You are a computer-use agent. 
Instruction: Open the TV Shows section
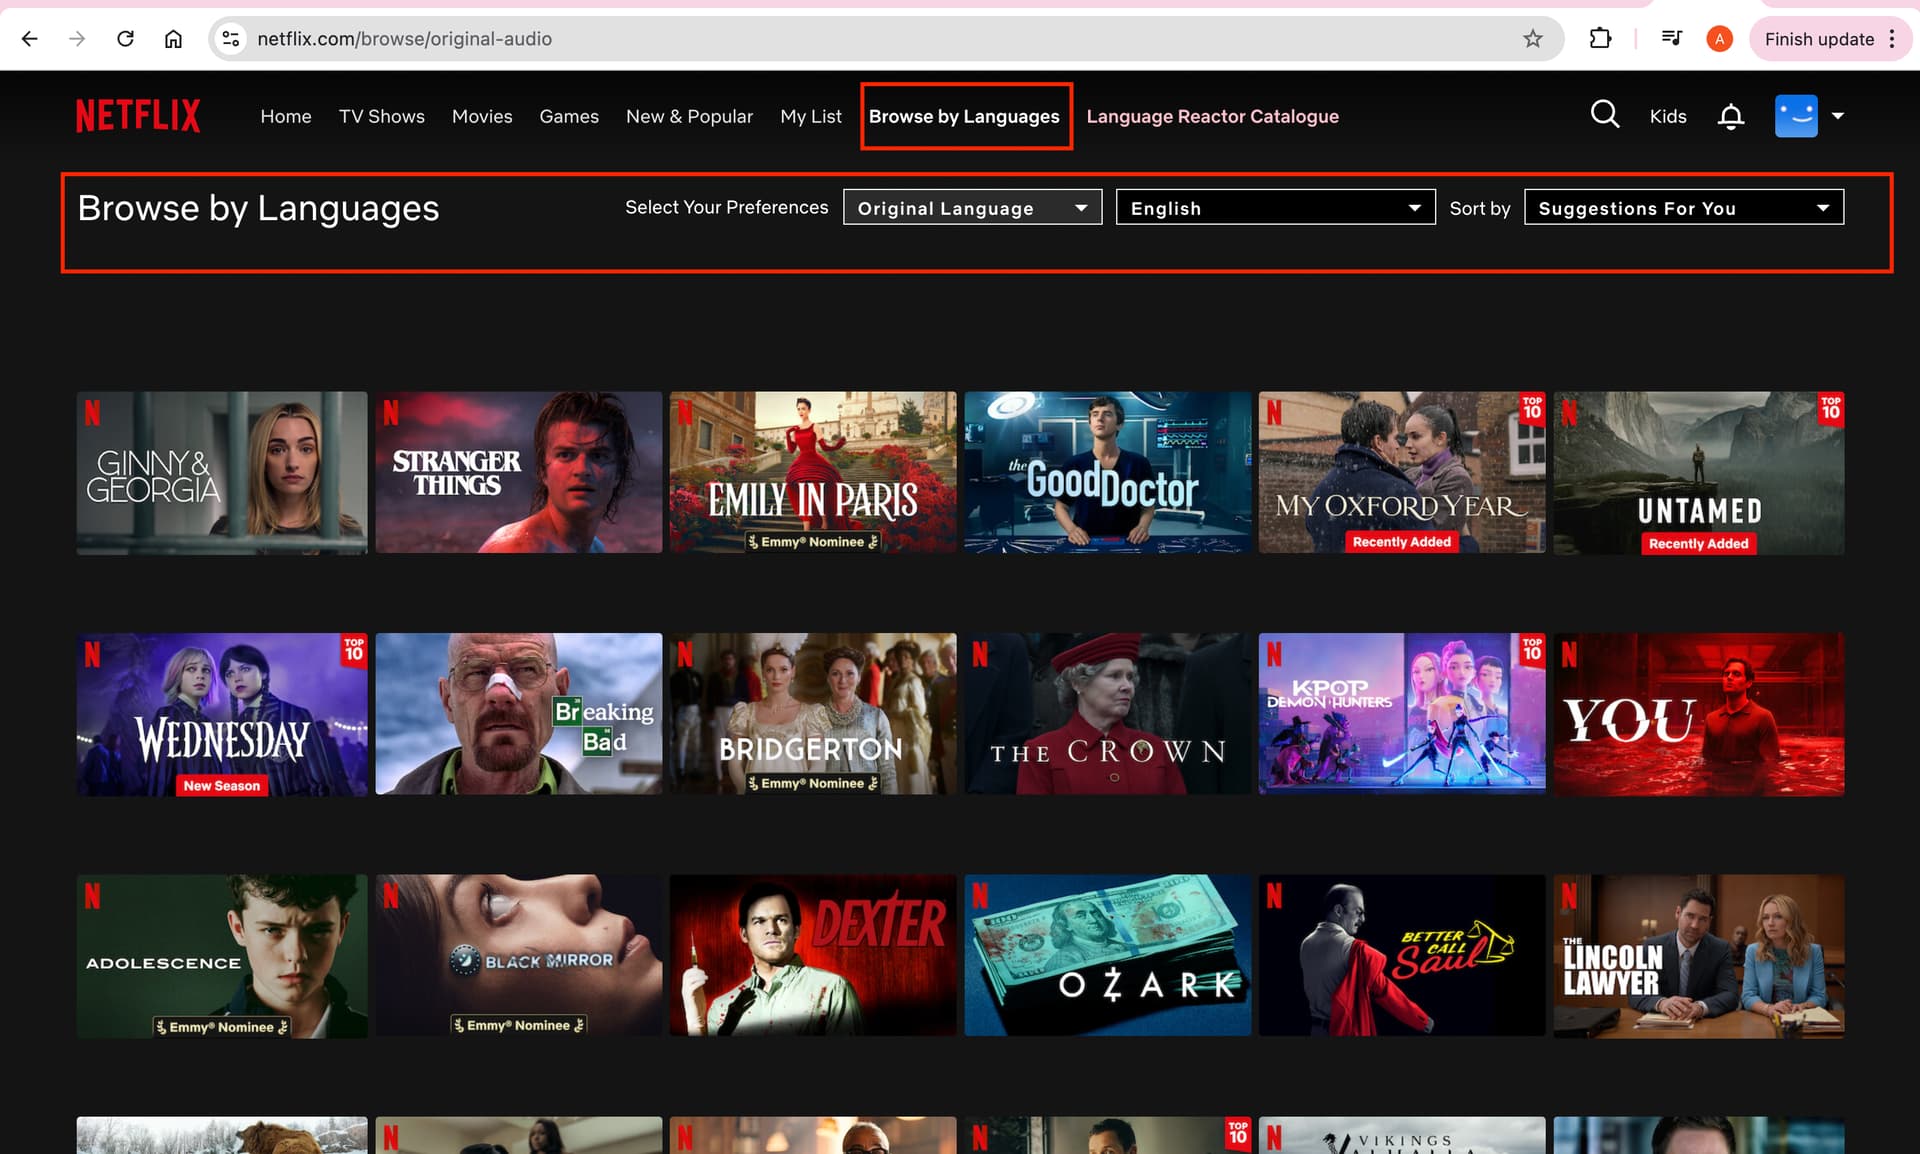[381, 116]
